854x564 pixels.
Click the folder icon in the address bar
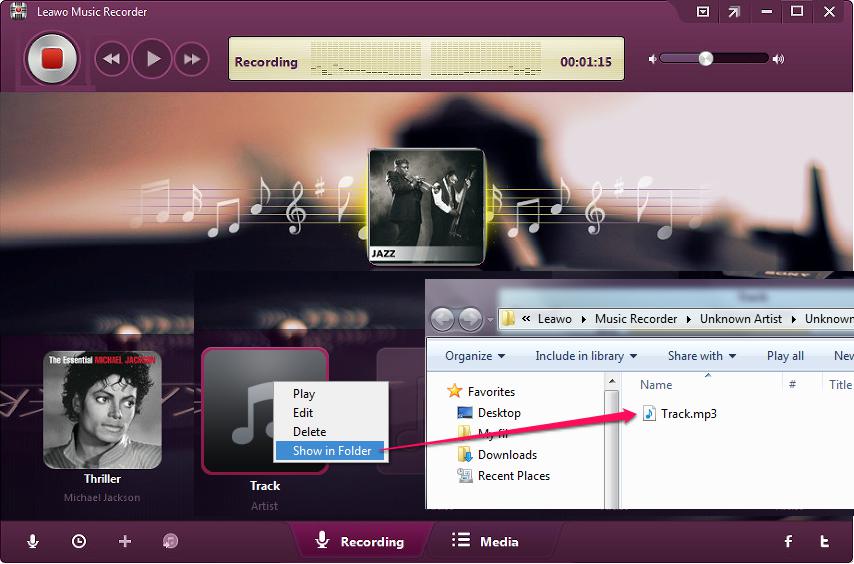tap(509, 318)
